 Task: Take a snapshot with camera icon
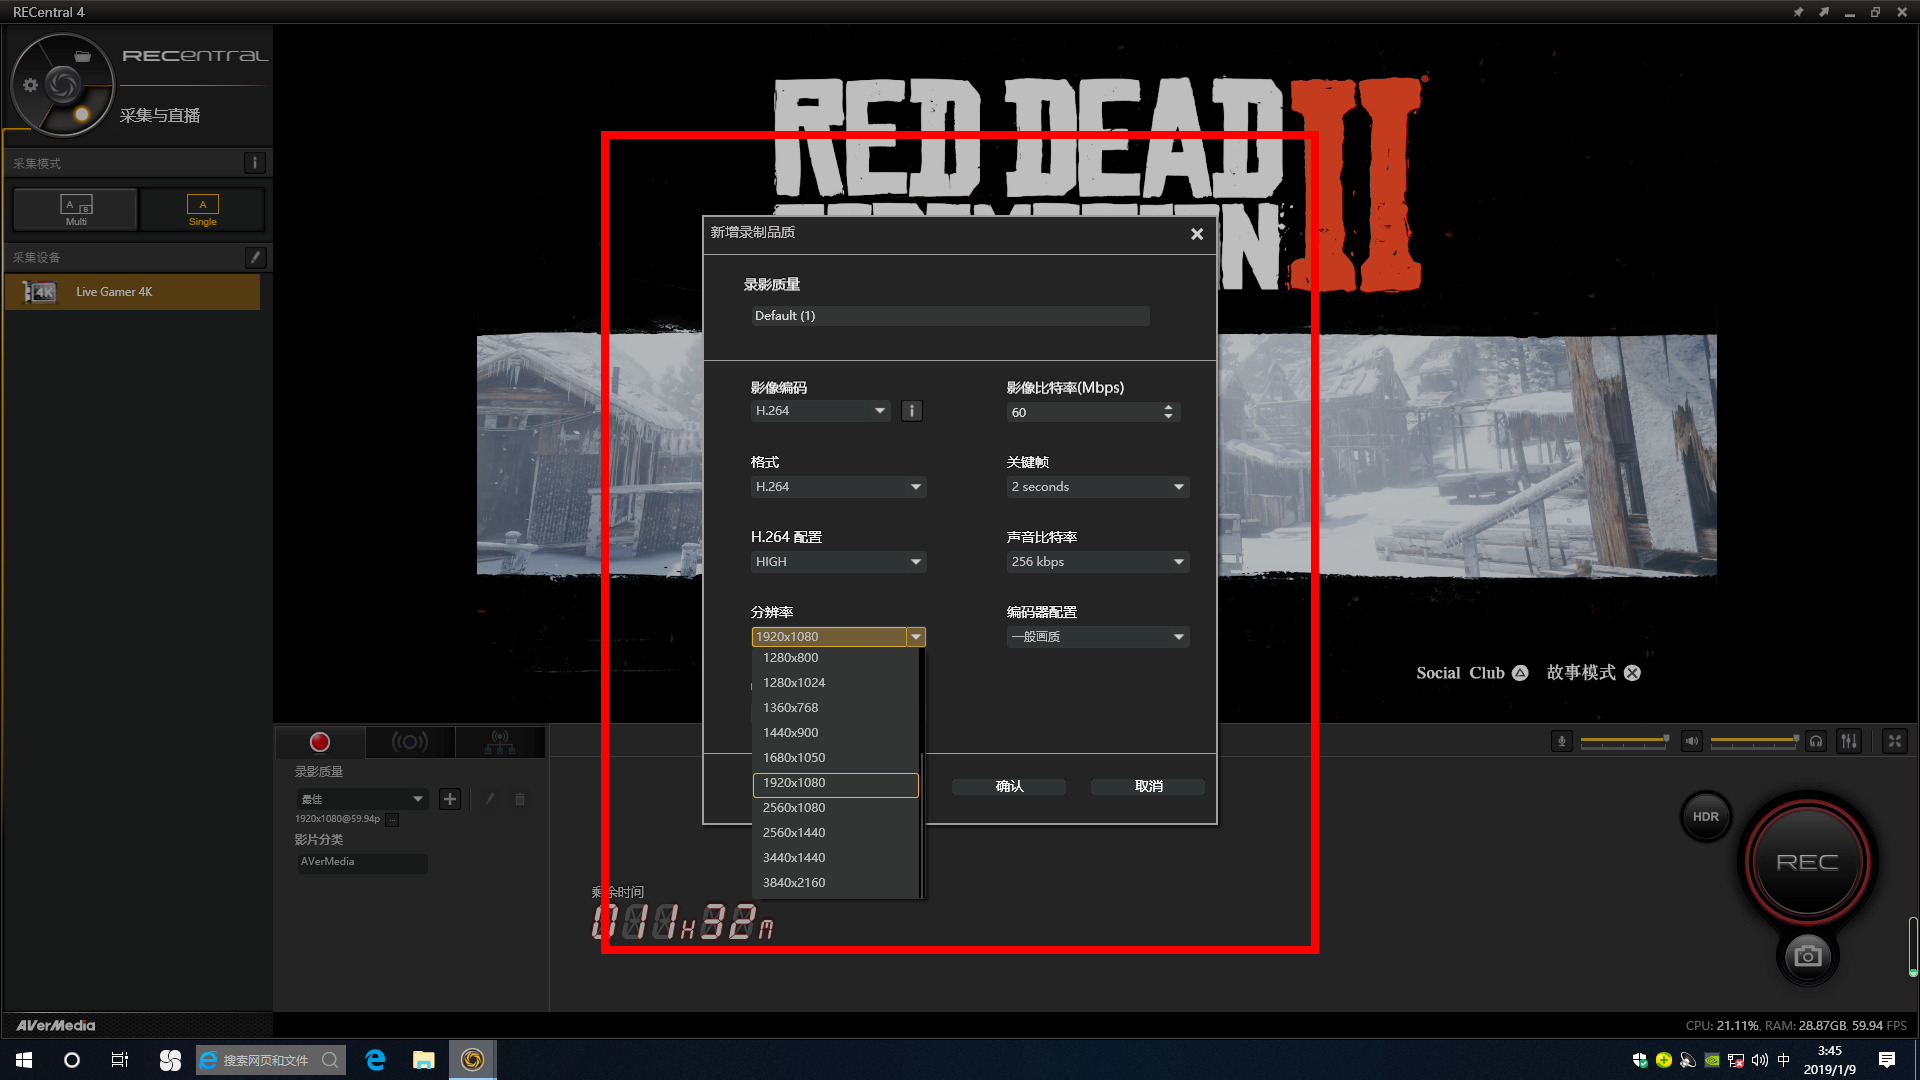point(1807,956)
